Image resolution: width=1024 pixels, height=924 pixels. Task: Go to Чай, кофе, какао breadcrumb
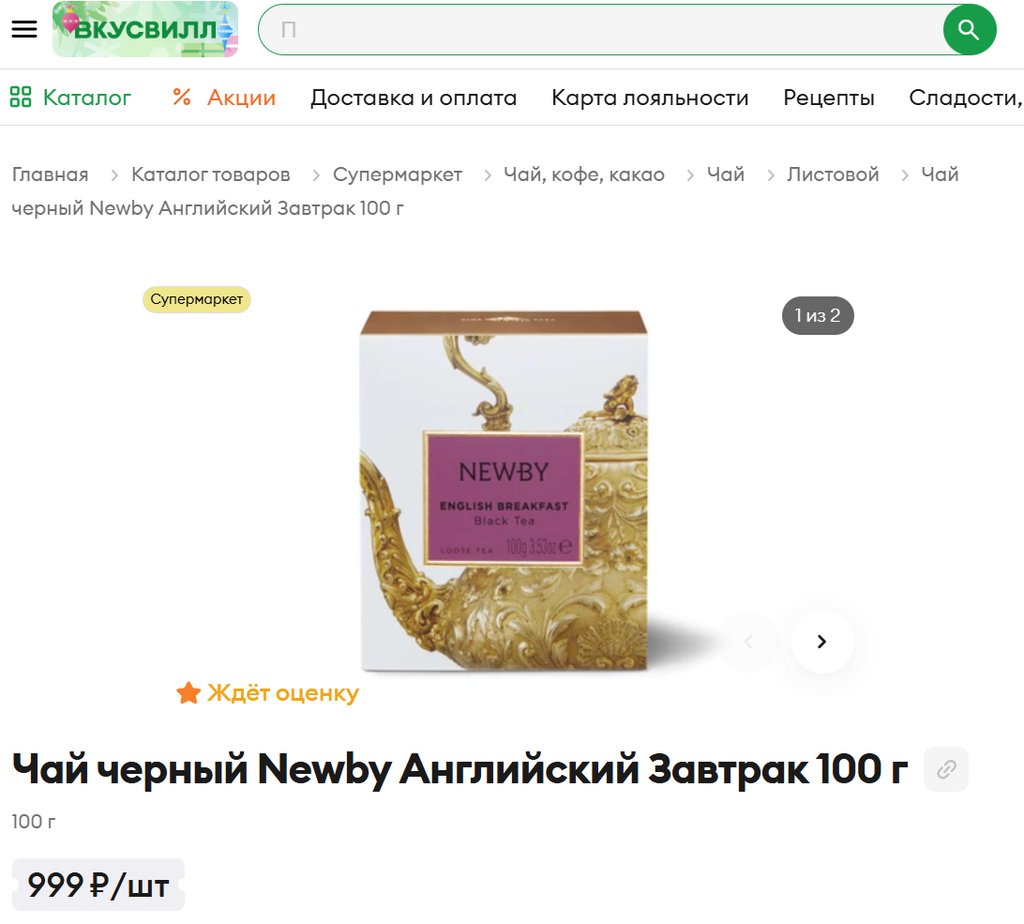tap(584, 174)
